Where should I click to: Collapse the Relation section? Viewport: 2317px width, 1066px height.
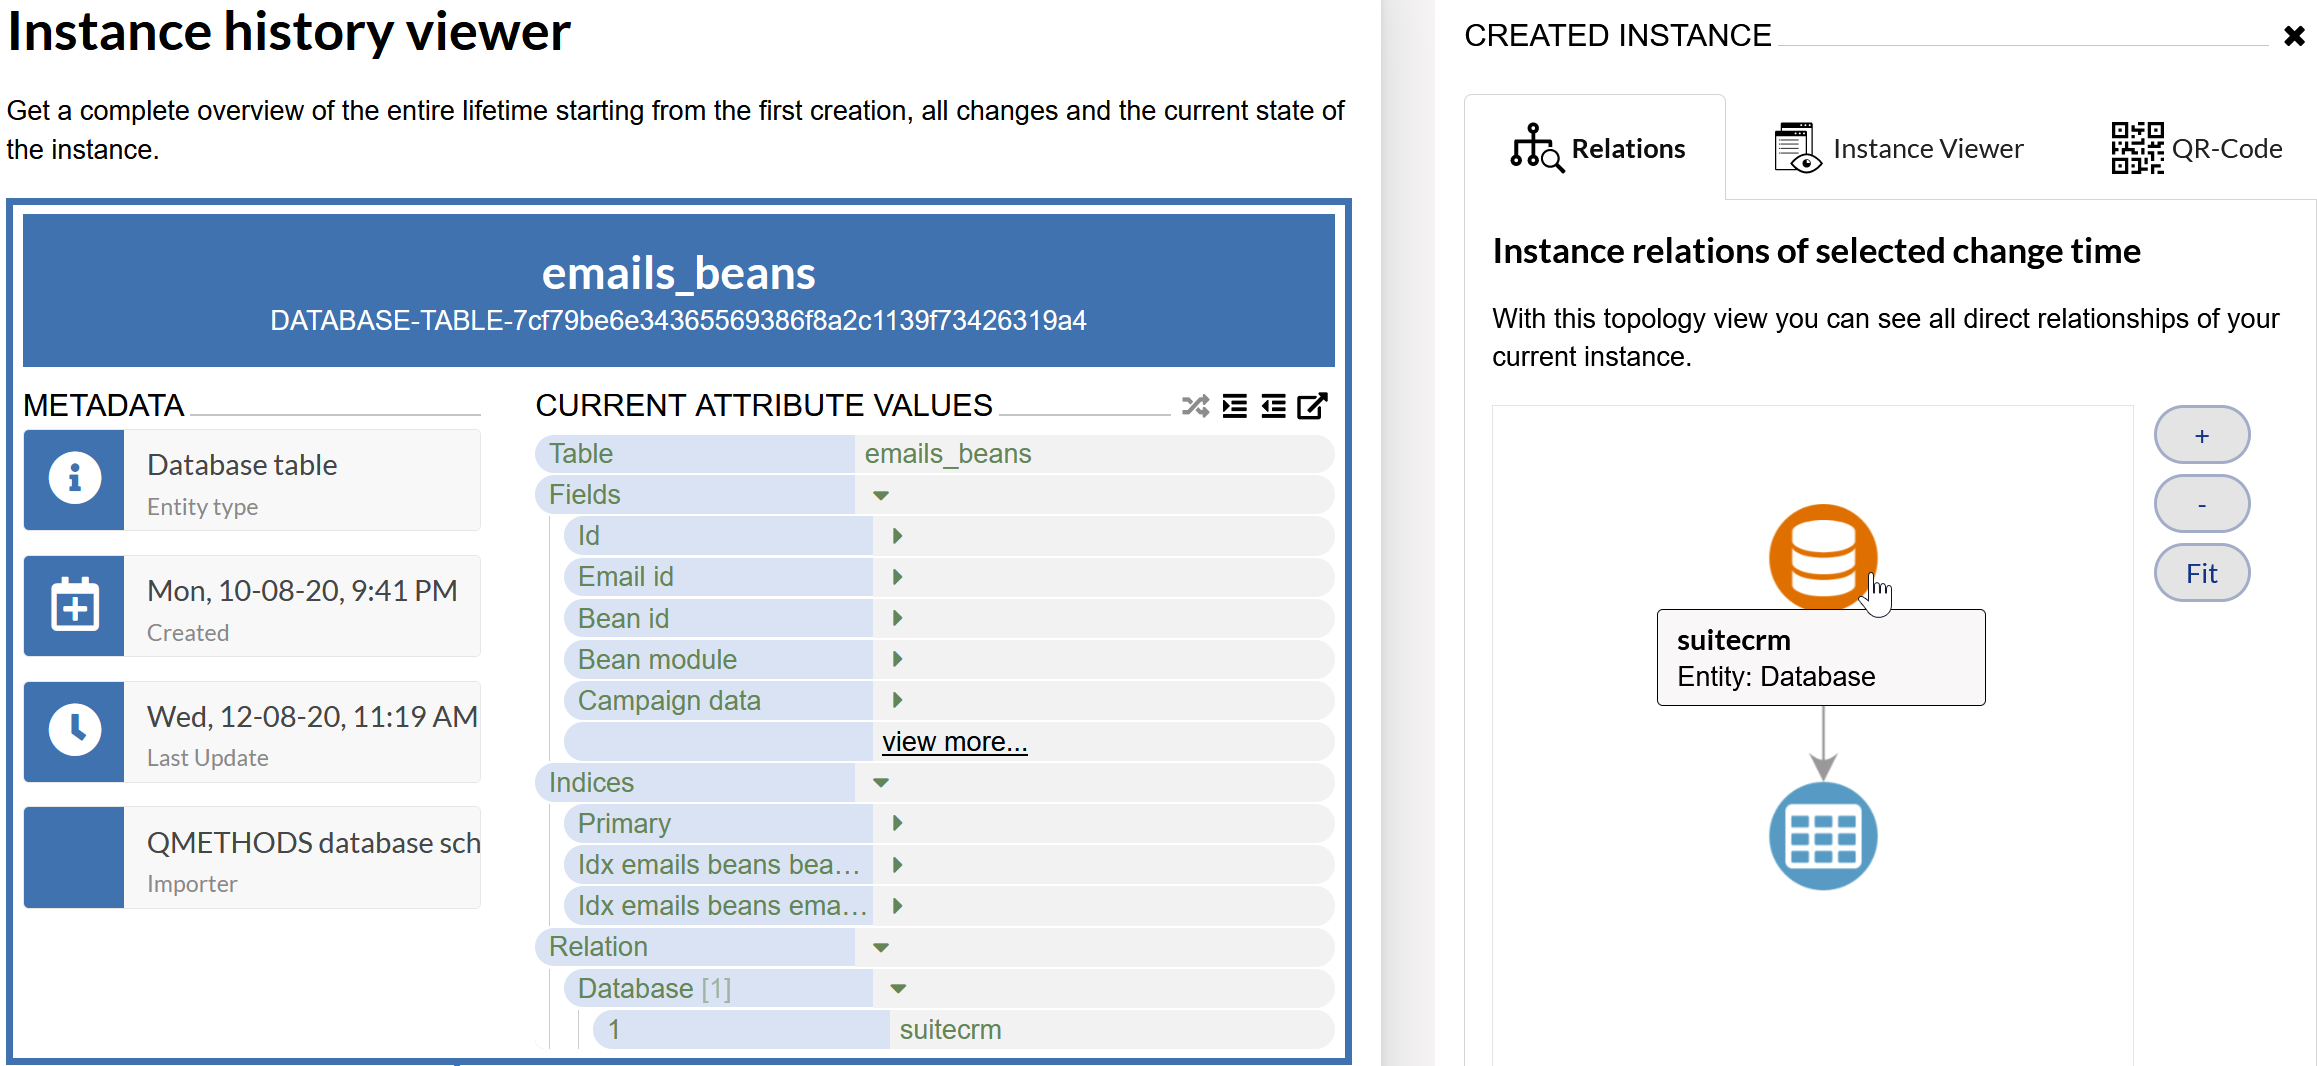pyautogui.click(x=881, y=947)
